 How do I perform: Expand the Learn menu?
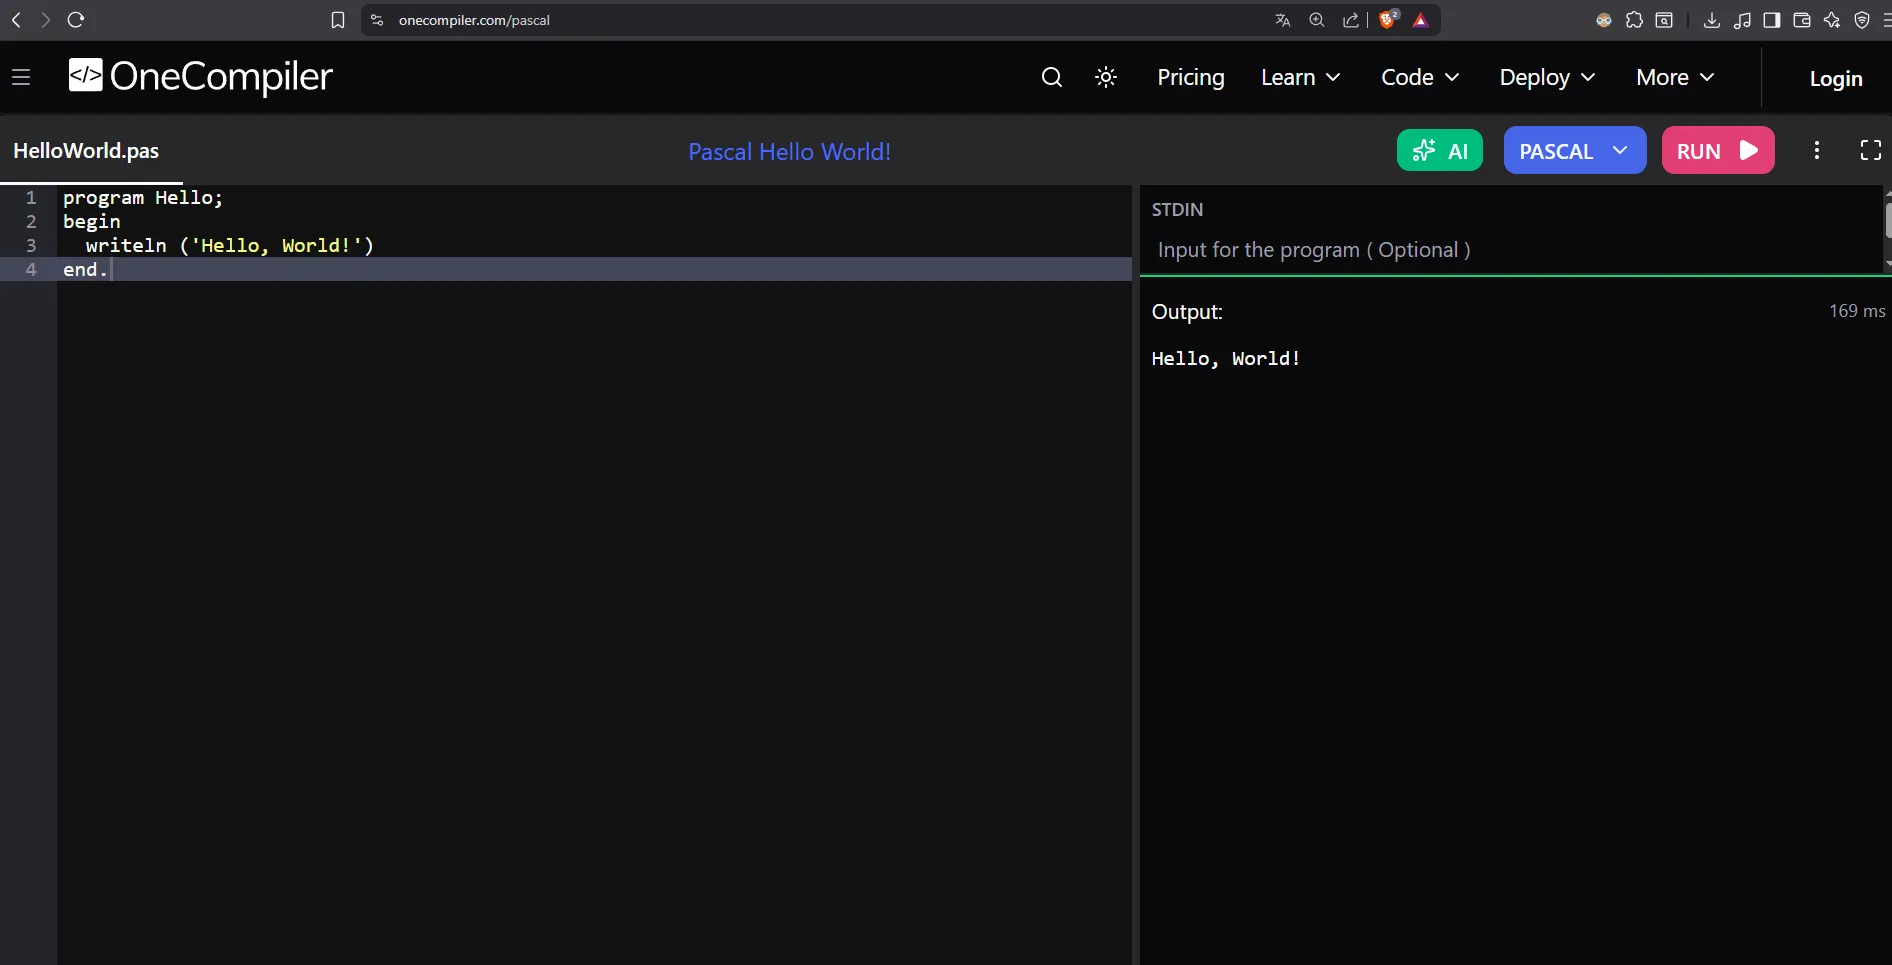tap(1300, 77)
